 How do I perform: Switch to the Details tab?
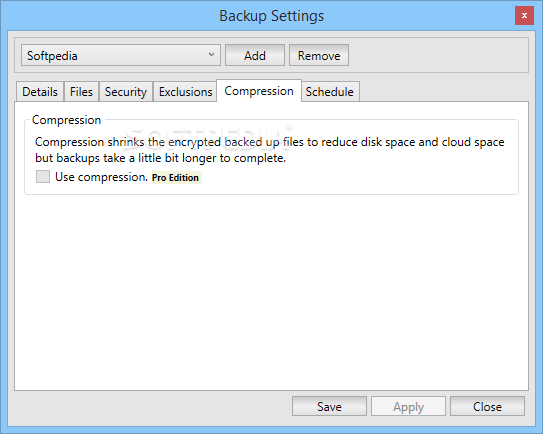click(40, 92)
